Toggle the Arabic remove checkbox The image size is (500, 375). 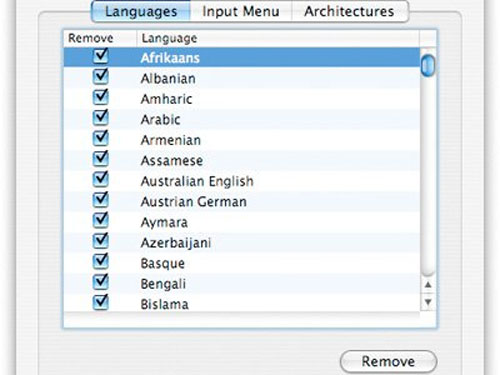(100, 117)
